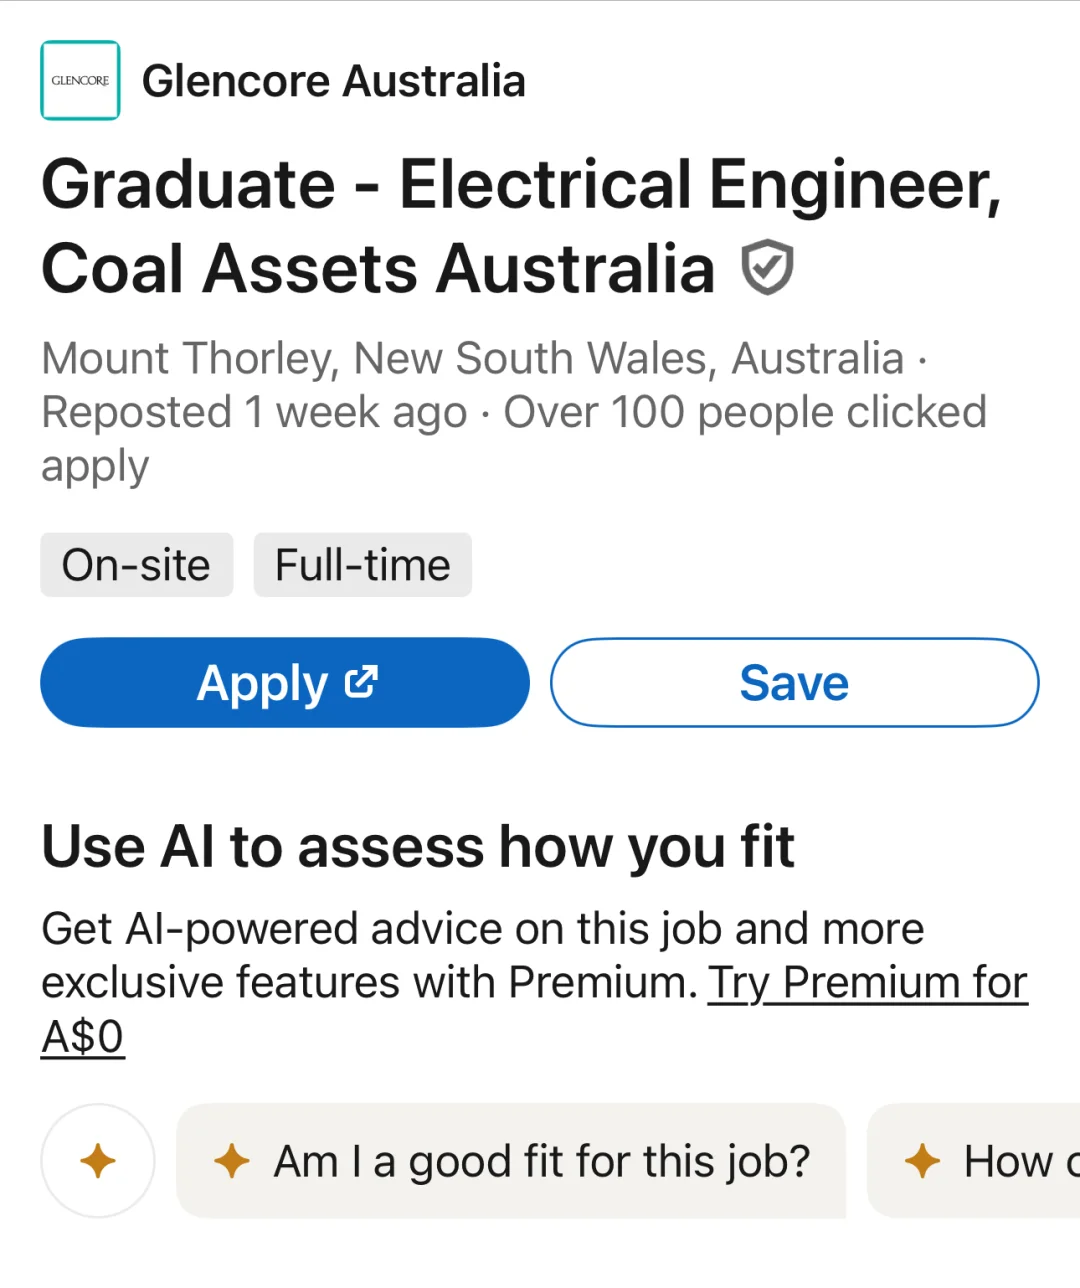Select the On-site tag
Image resolution: width=1080 pixels, height=1288 pixels.
coord(136,565)
